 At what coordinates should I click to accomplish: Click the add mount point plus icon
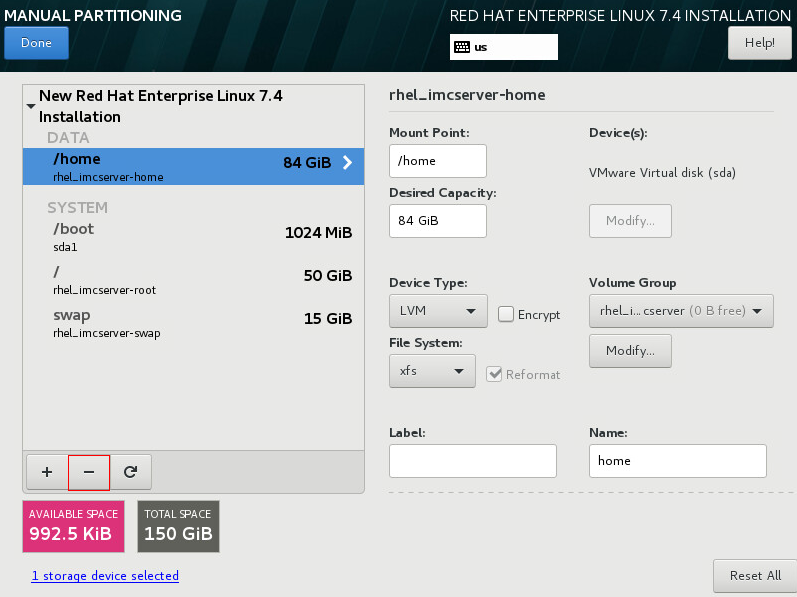pyautogui.click(x=47, y=472)
